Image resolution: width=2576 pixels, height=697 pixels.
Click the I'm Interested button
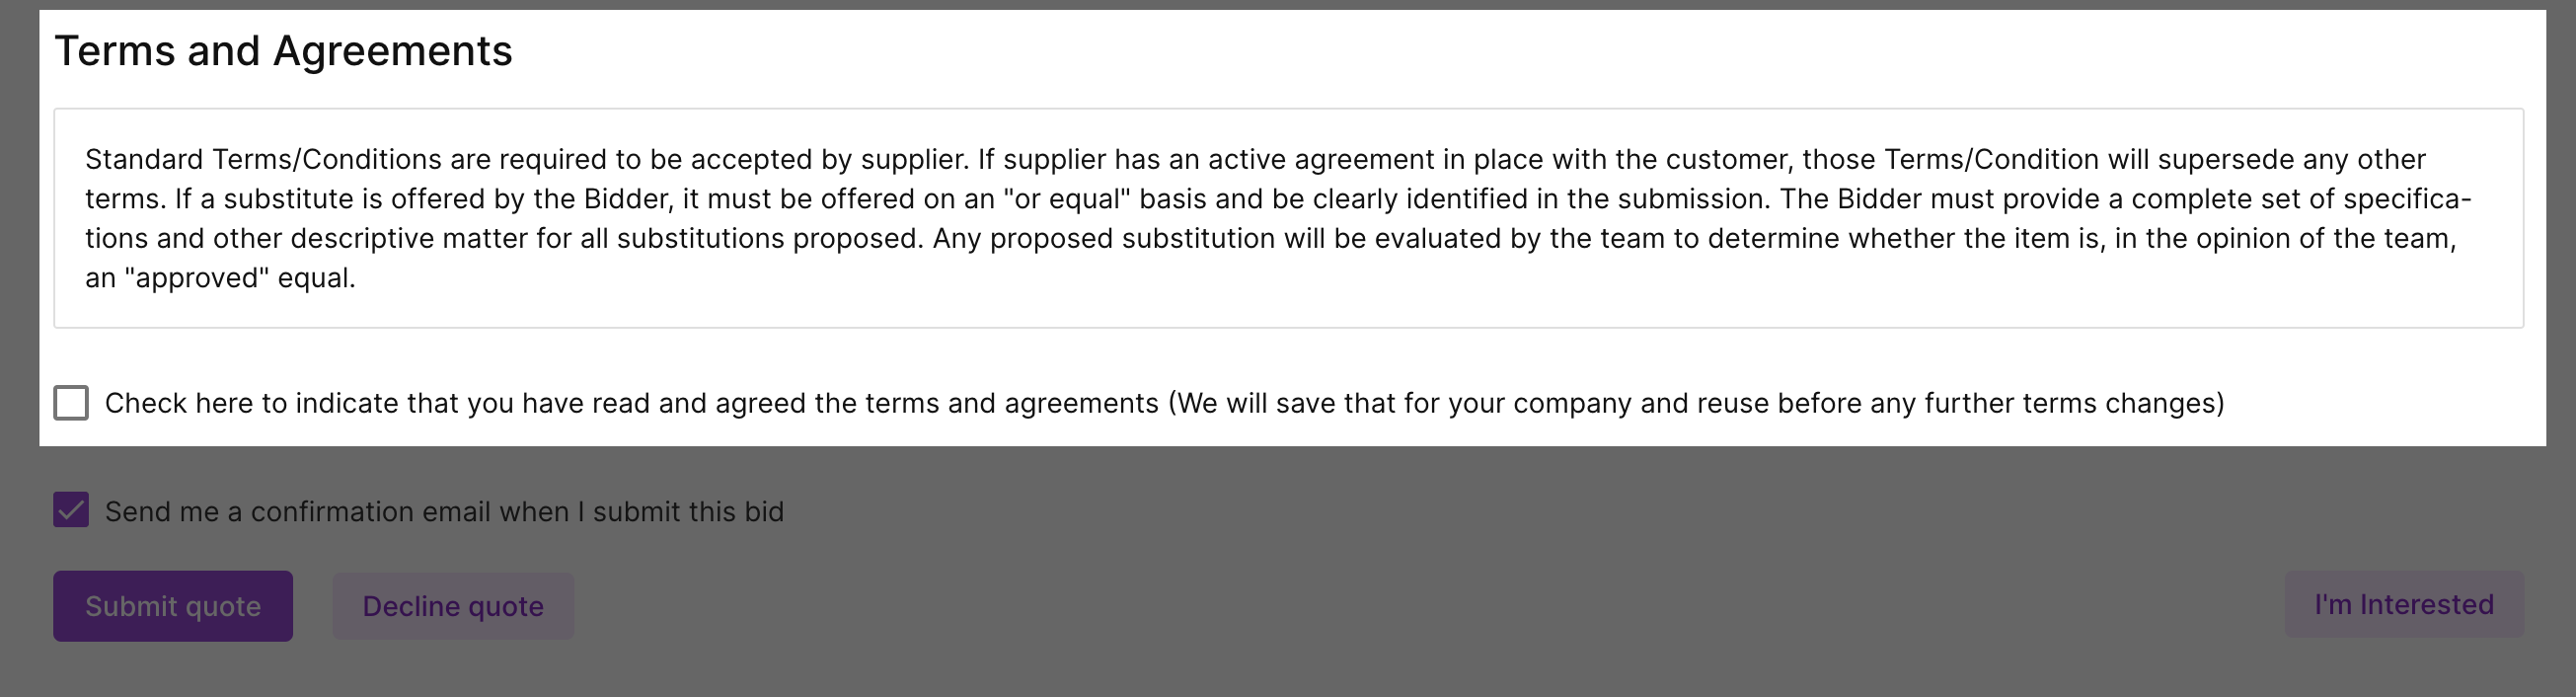coord(2403,604)
